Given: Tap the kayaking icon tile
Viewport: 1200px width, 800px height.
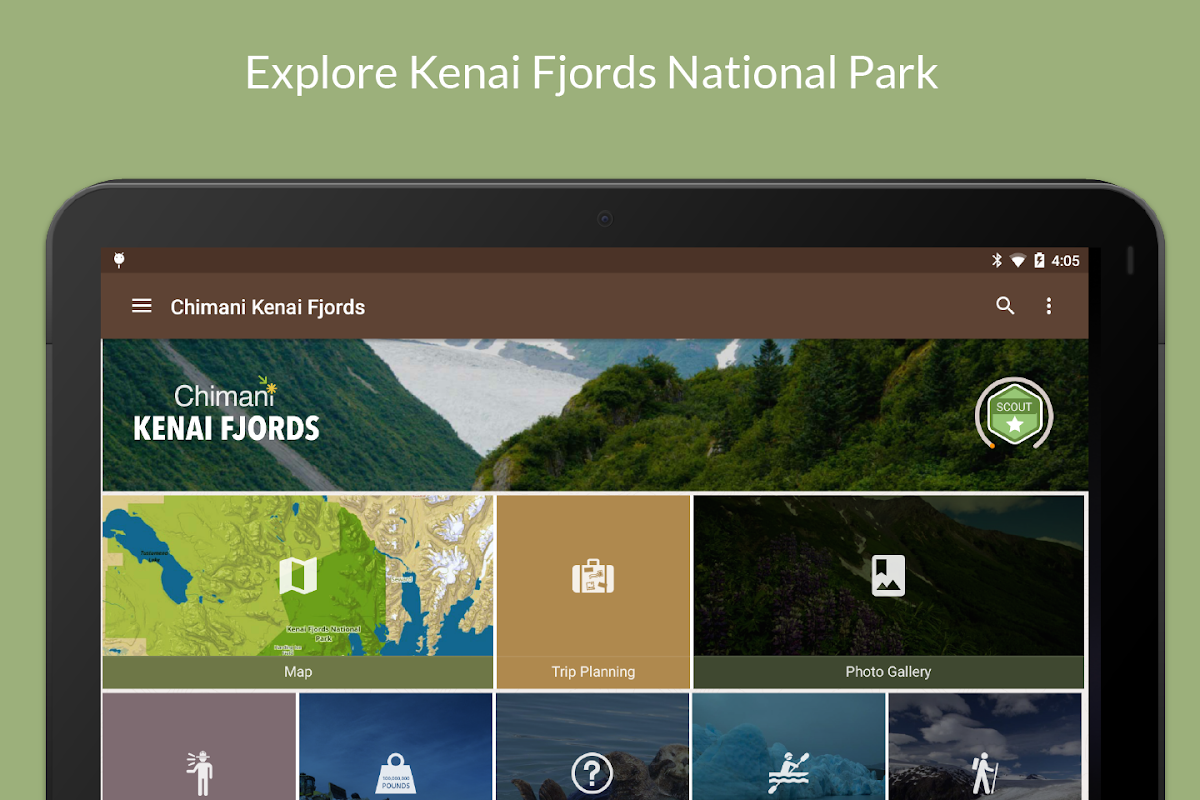Looking at the screenshot, I should pos(789,774).
